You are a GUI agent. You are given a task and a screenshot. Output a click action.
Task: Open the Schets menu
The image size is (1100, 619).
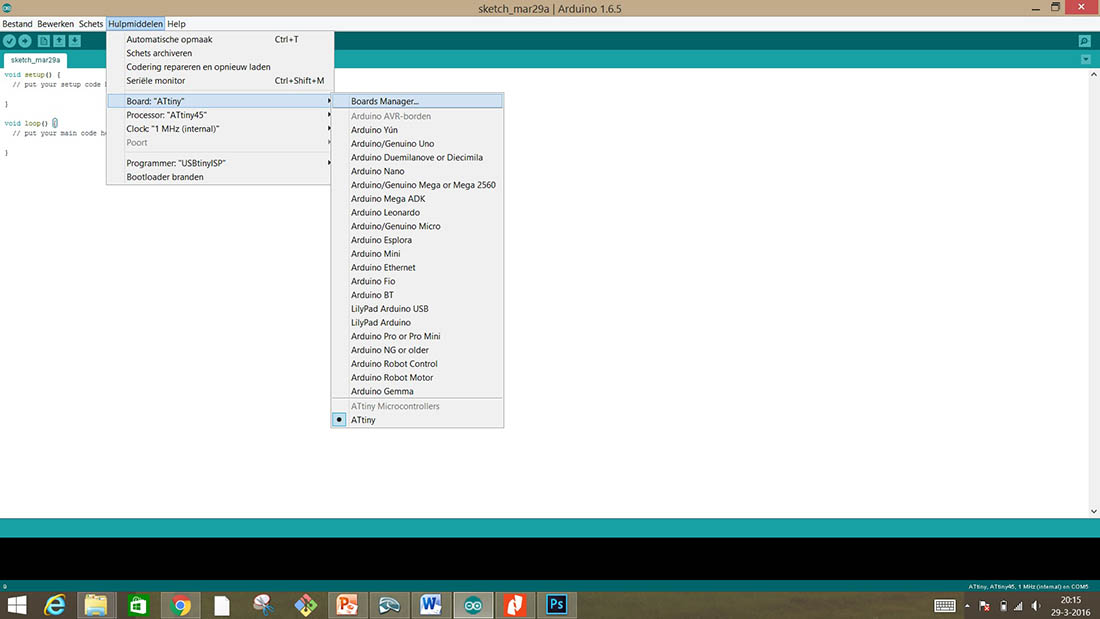coord(90,24)
